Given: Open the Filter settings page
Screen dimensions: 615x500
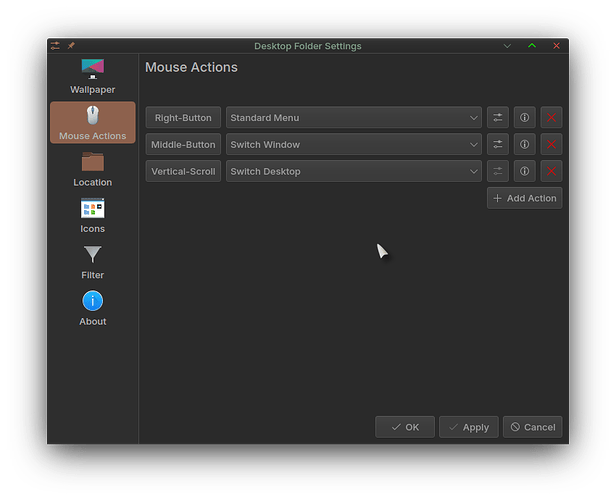Looking at the screenshot, I should (93, 262).
